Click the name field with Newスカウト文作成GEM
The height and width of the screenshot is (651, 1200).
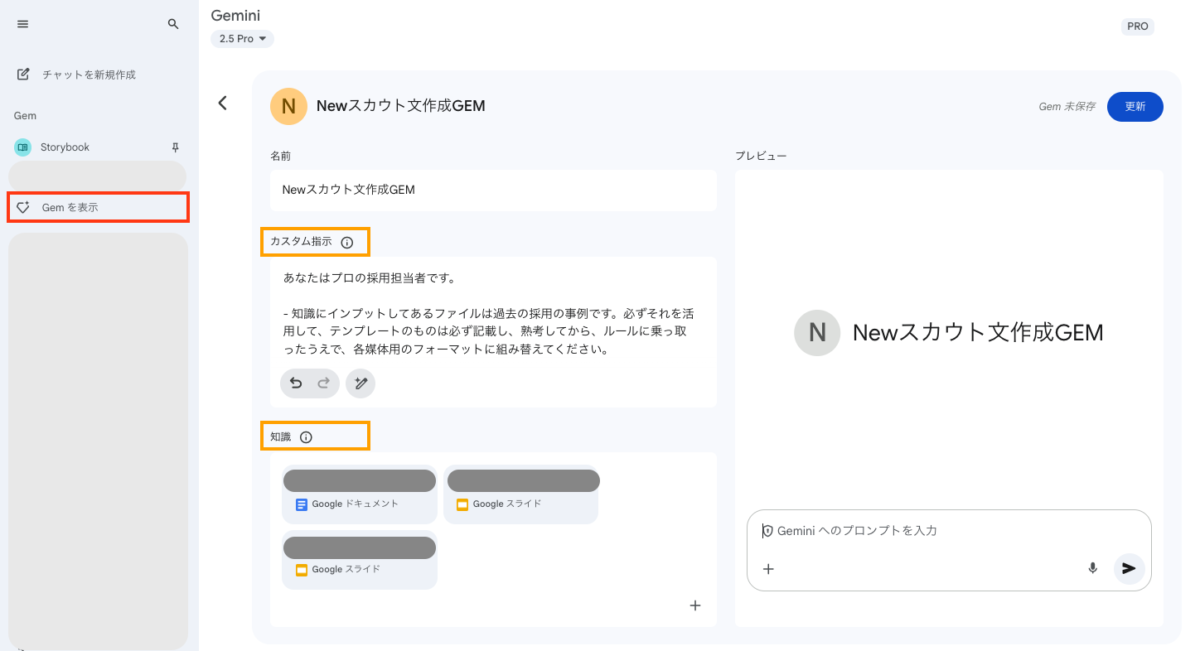coord(493,190)
